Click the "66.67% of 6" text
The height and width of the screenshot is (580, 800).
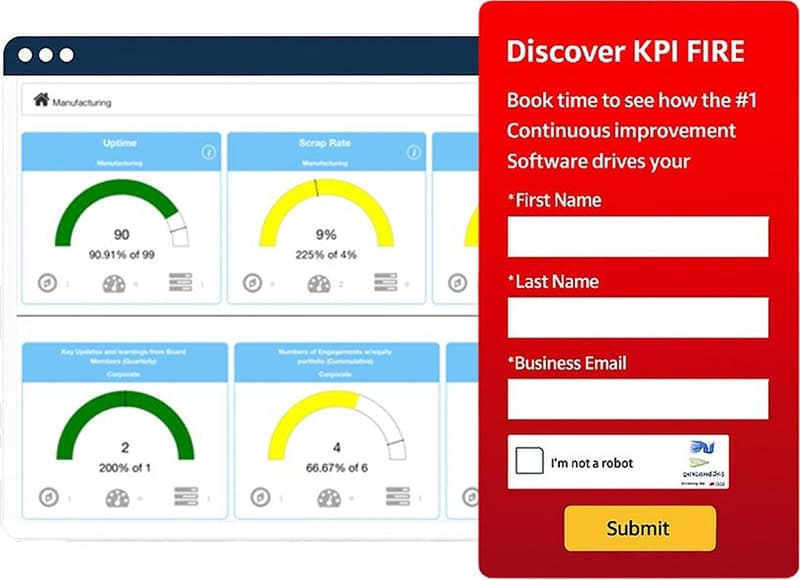tap(337, 468)
